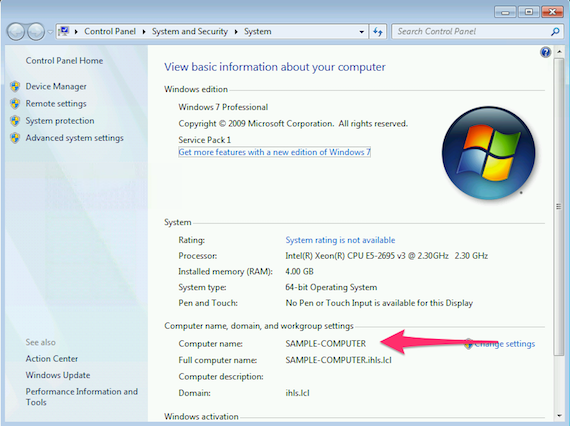This screenshot has width=570, height=426.
Task: Click the shield icon beside Device Manager
Action: [x=15, y=87]
